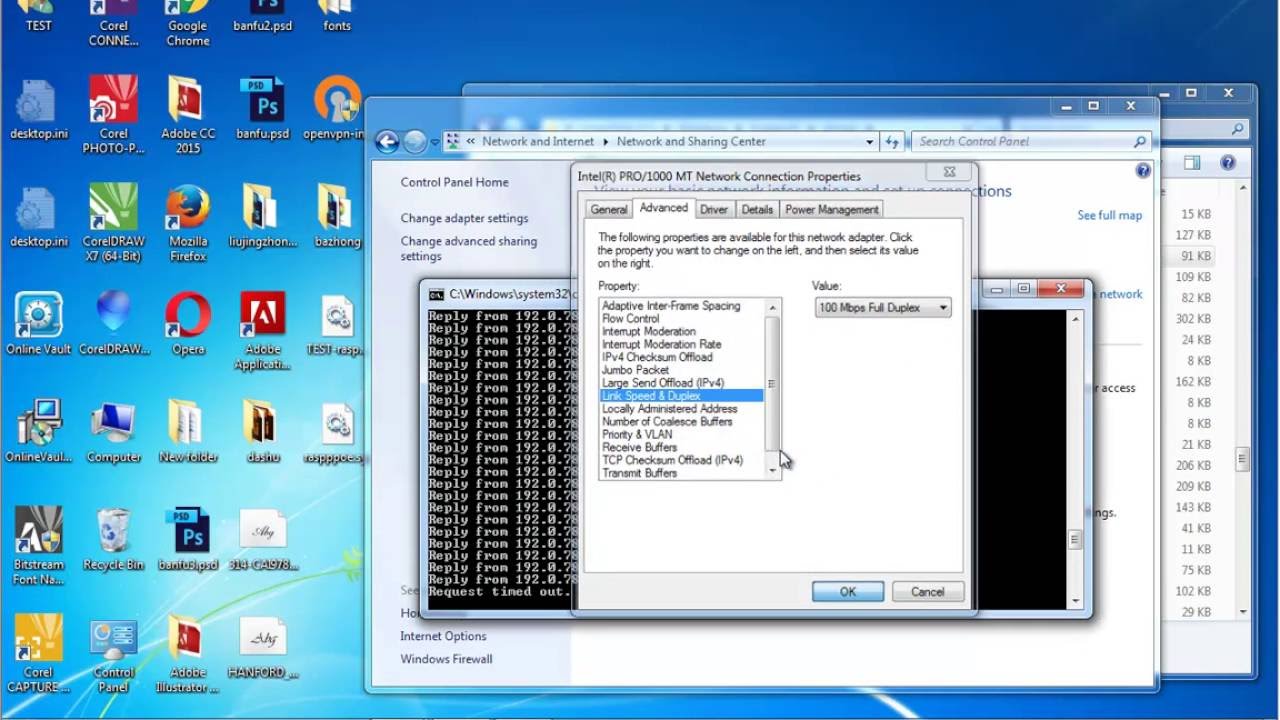Click the Control Panel help icon

click(1143, 171)
